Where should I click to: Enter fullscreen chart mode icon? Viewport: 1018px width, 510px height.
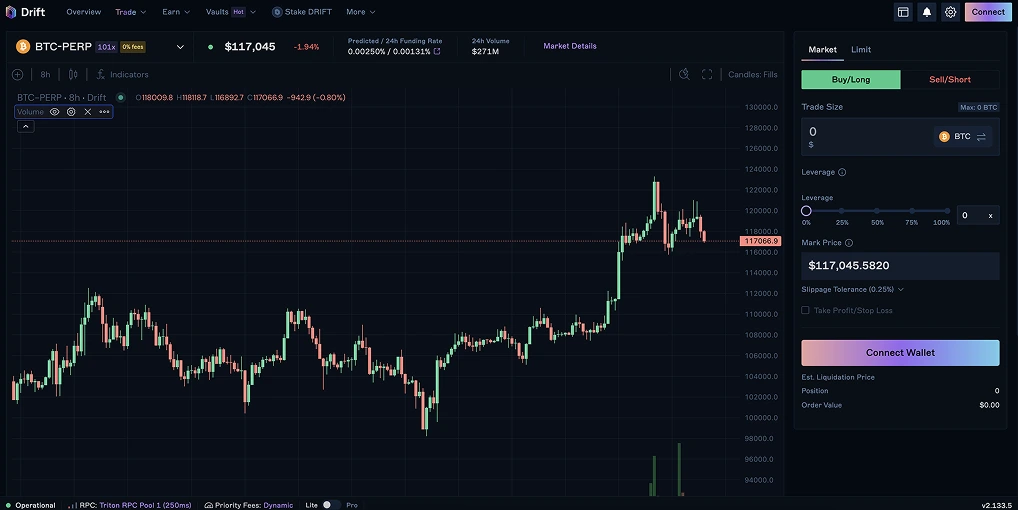707,75
